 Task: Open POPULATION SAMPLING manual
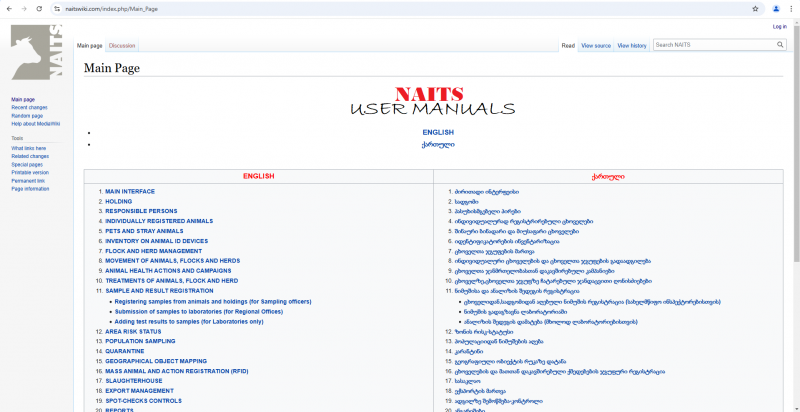[x=140, y=341]
